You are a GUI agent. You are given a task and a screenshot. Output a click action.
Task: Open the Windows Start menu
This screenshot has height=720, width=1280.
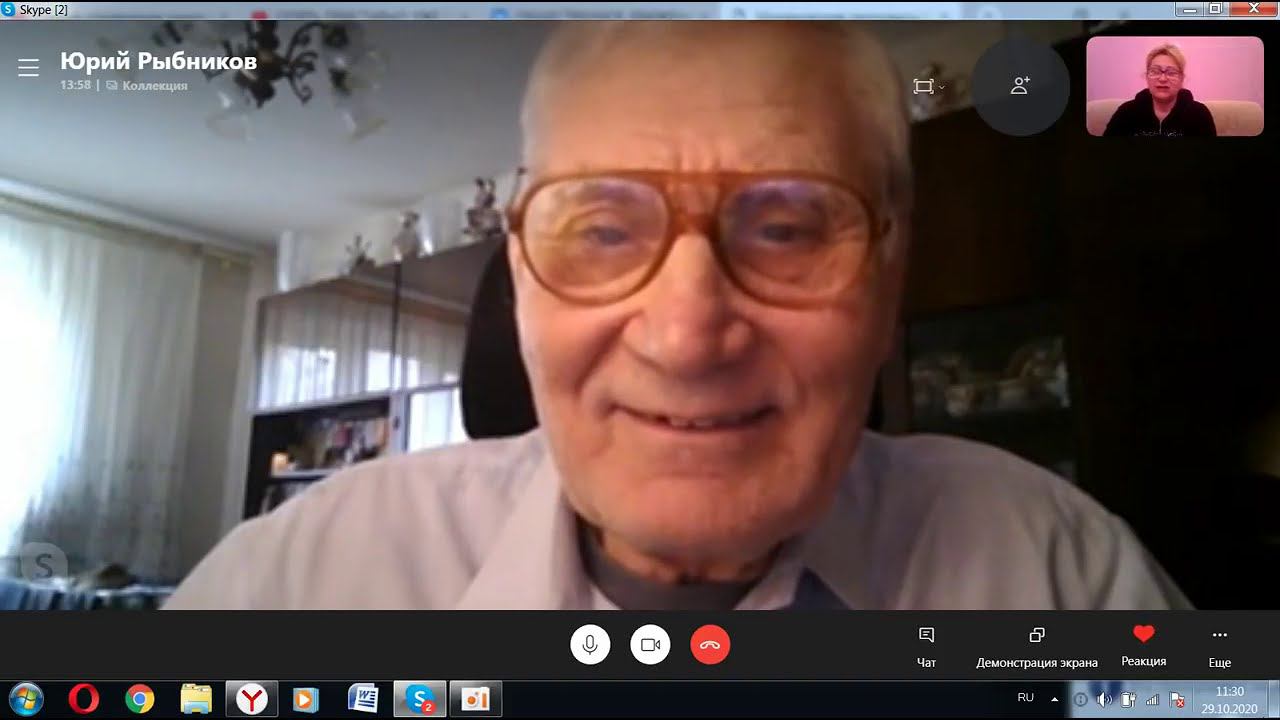tap(26, 699)
